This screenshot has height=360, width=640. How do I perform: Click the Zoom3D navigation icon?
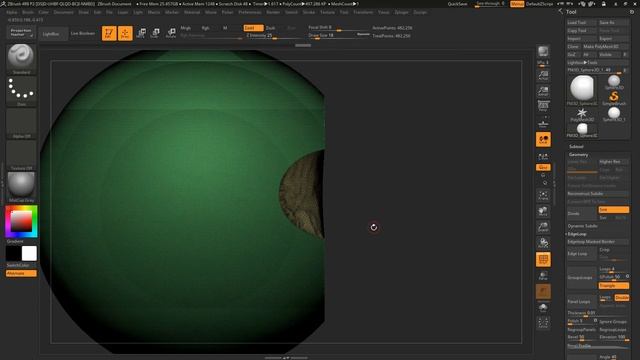coord(543,227)
